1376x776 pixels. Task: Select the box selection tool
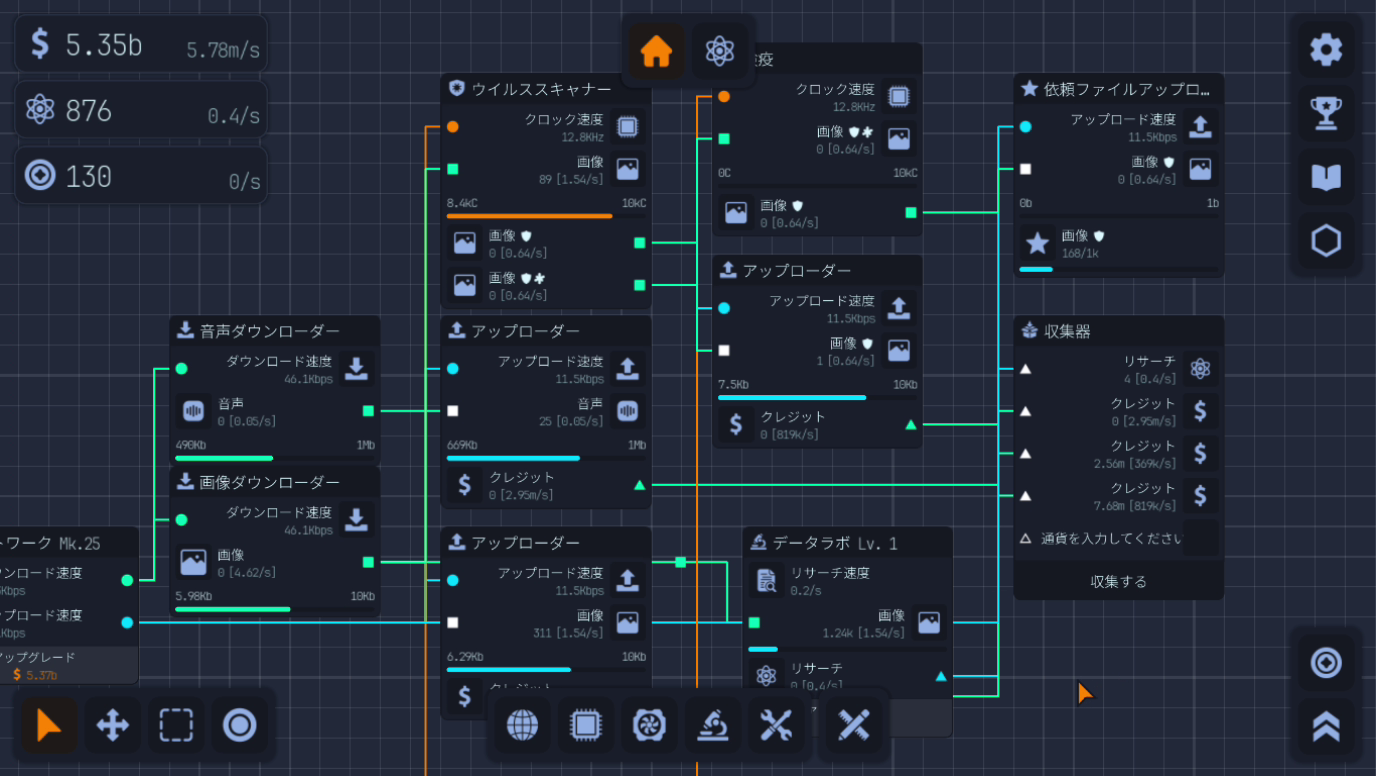(x=176, y=726)
